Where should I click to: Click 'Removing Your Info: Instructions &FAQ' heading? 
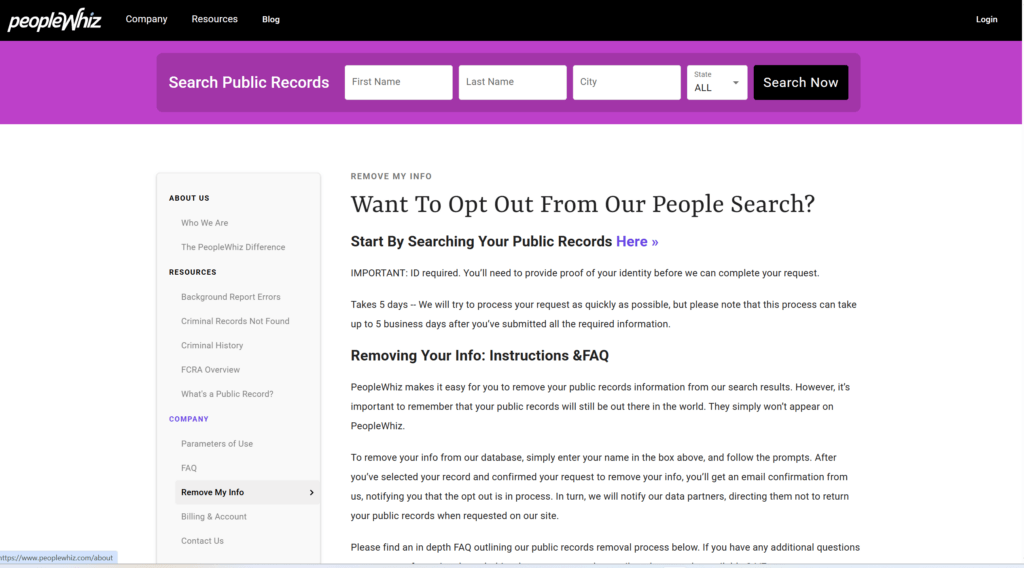(479, 356)
